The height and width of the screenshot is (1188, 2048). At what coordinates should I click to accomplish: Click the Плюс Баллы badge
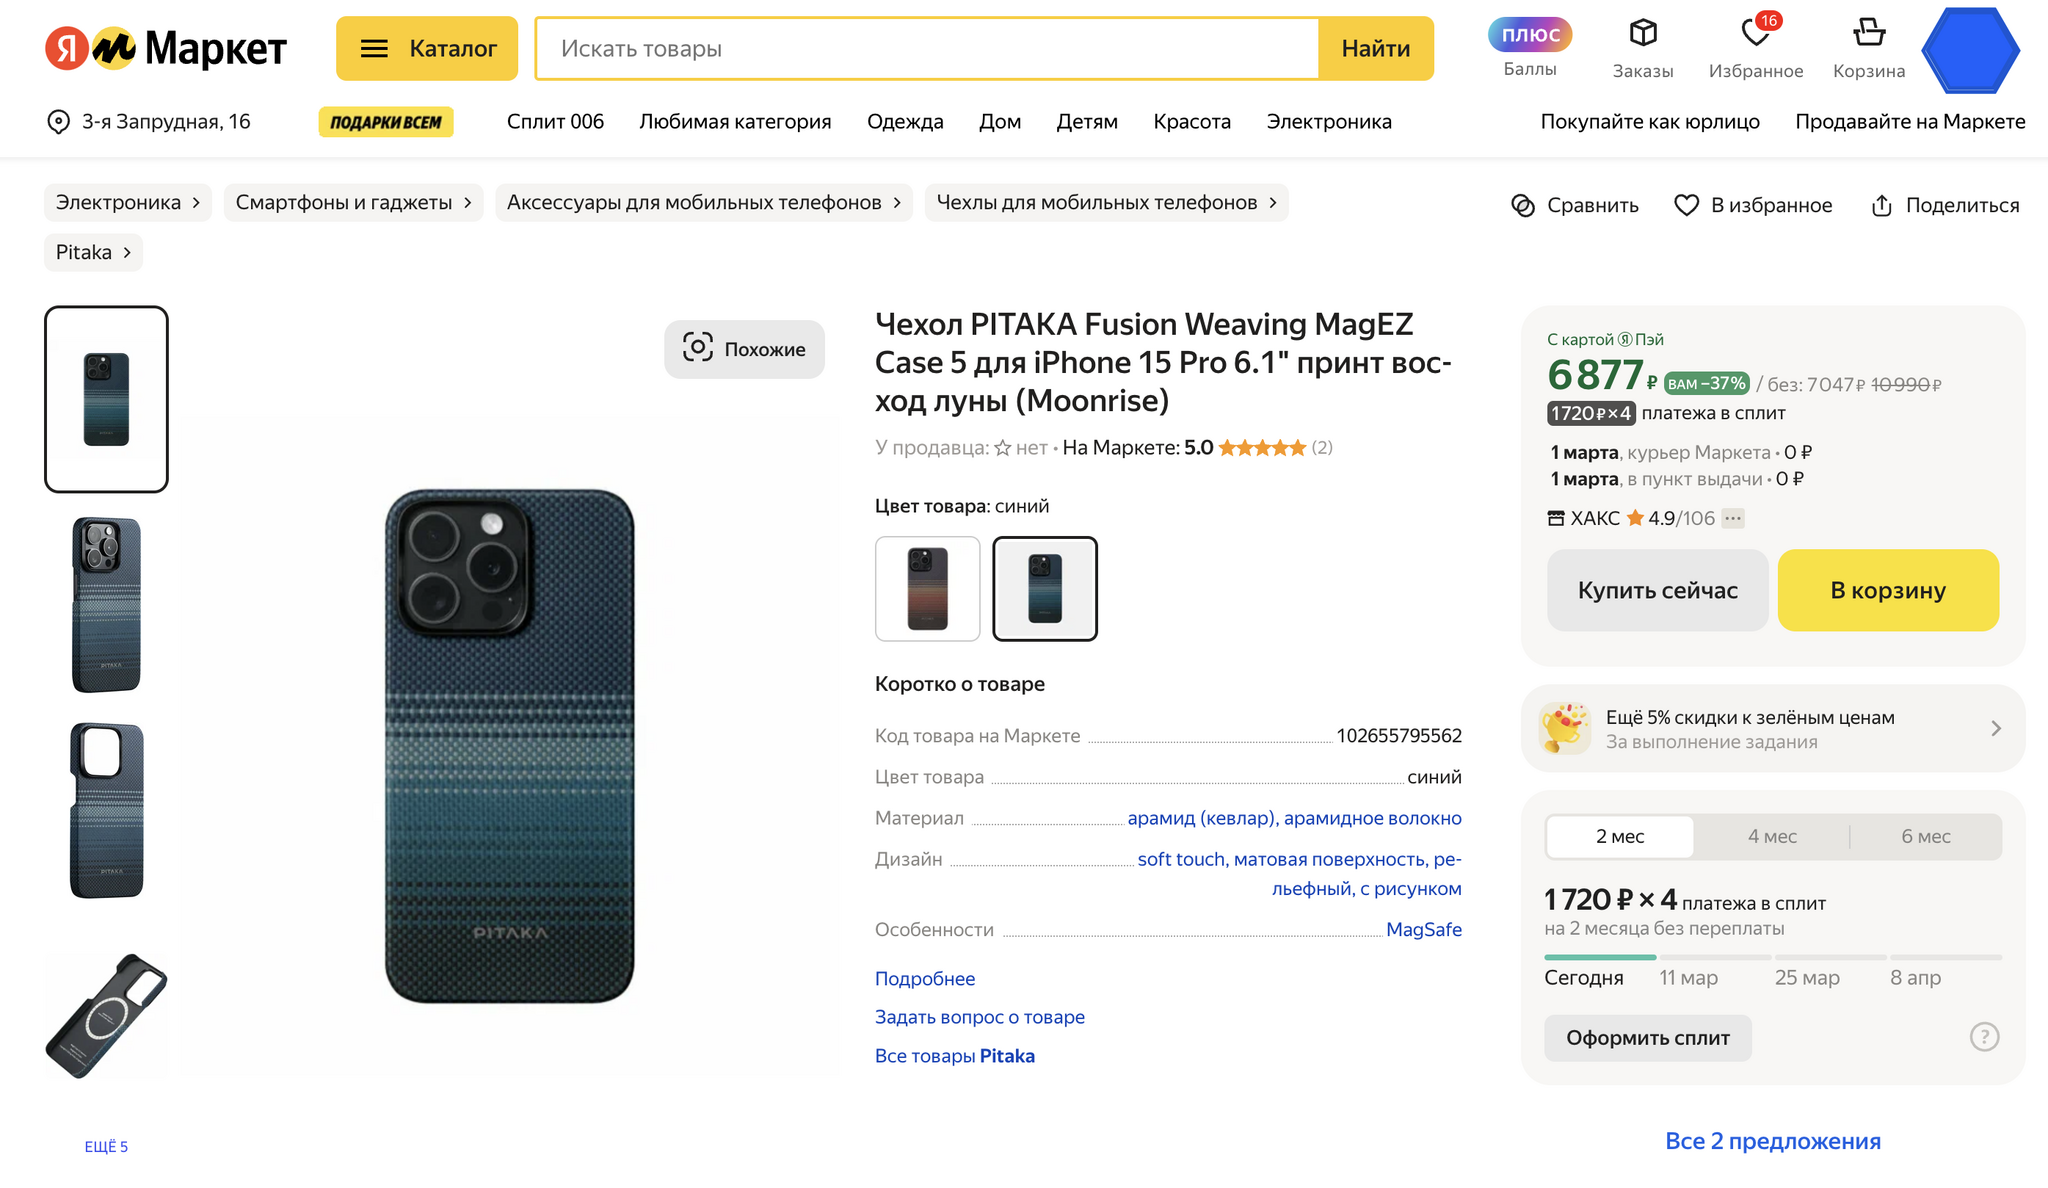click(x=1530, y=35)
